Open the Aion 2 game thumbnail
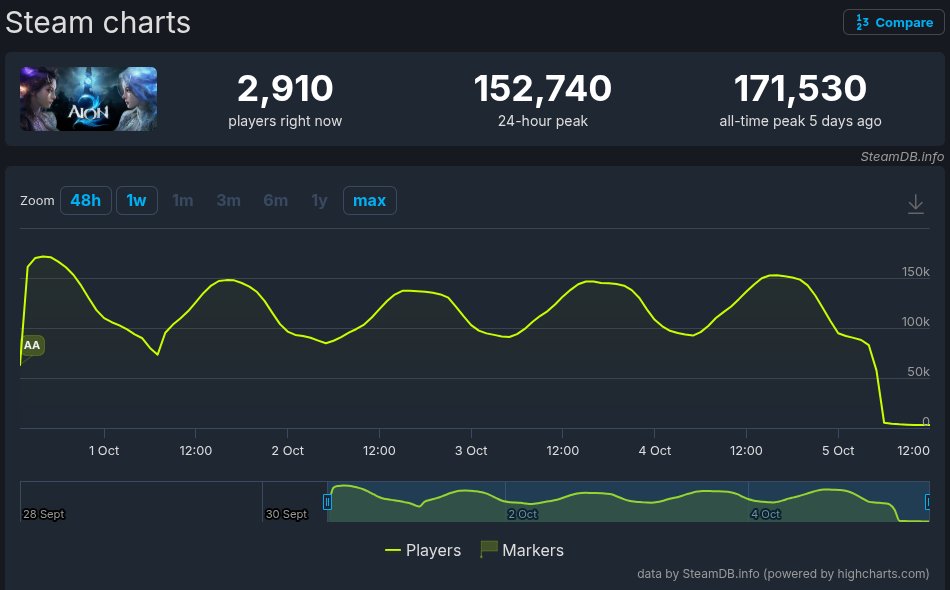 tap(88, 99)
